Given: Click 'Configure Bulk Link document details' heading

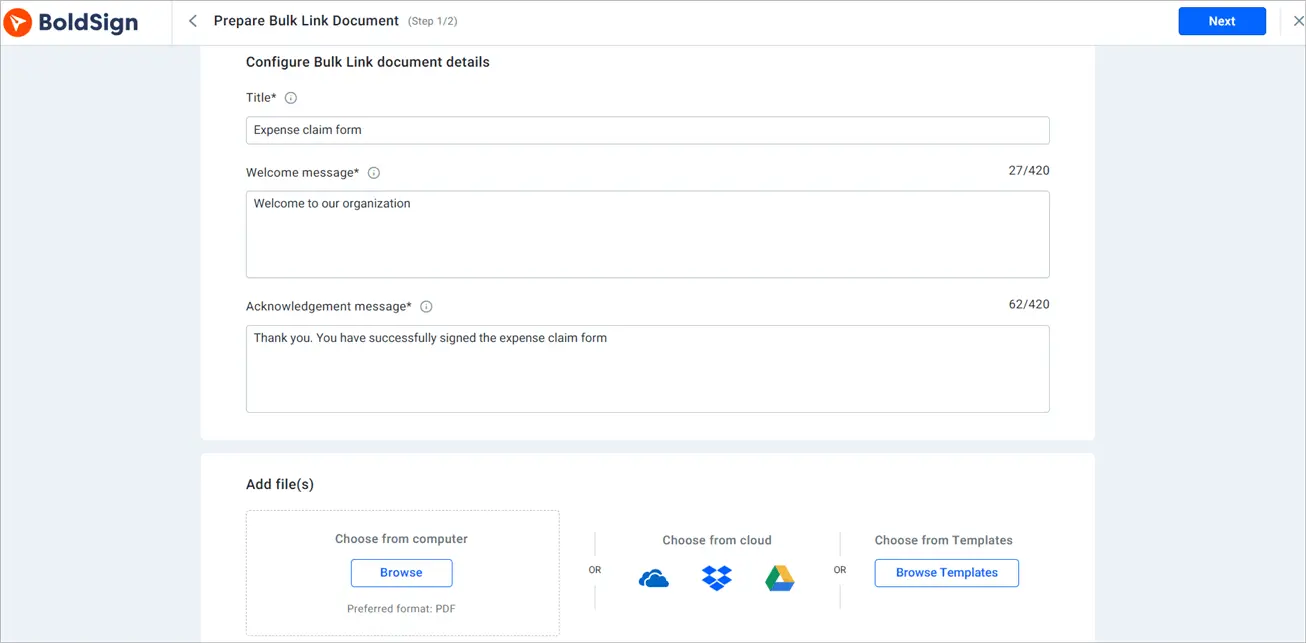Looking at the screenshot, I should pyautogui.click(x=368, y=62).
